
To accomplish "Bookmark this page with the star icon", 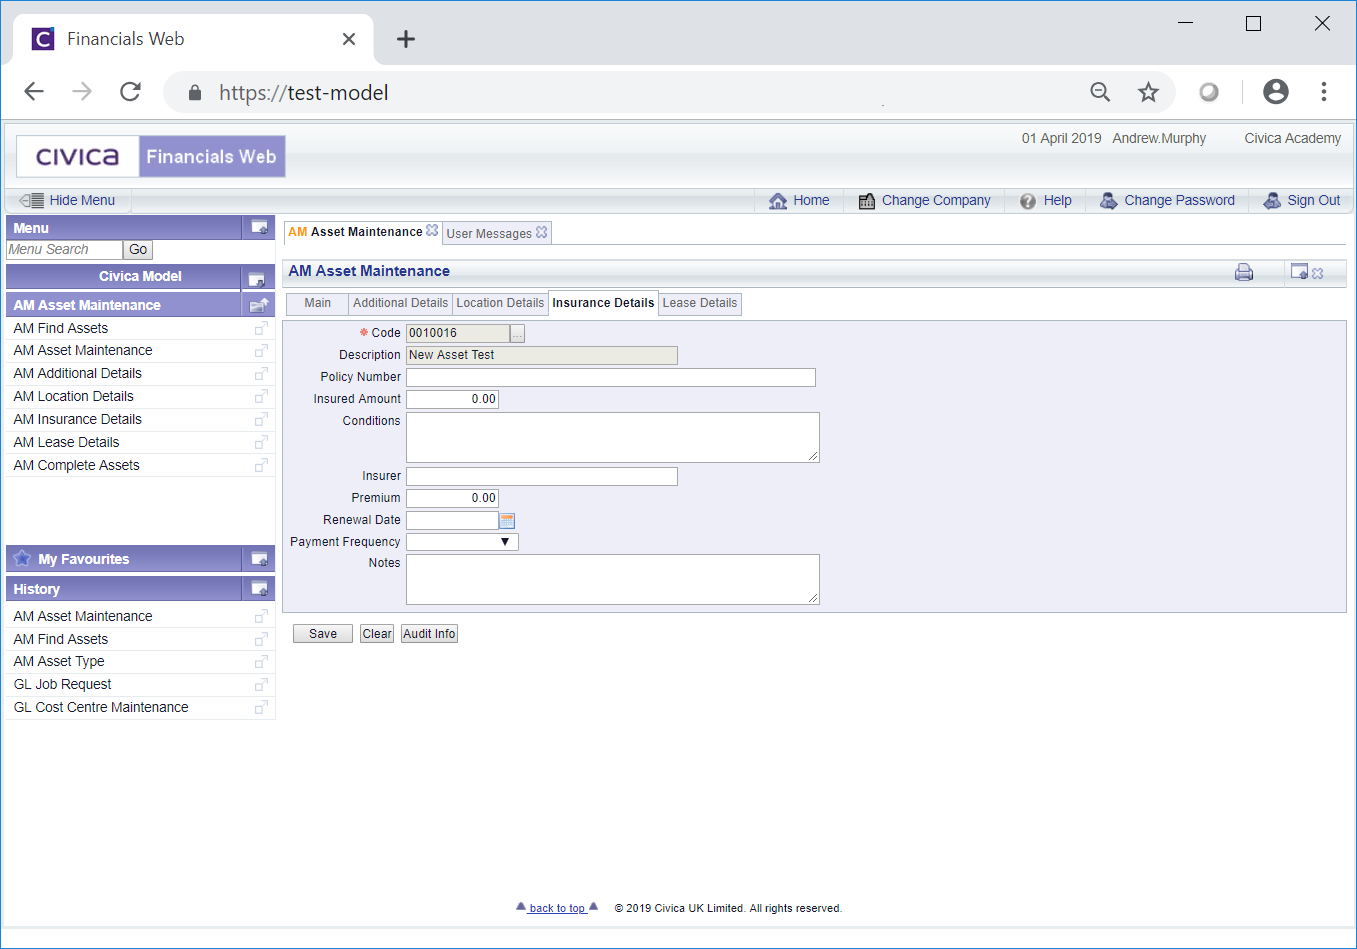I will click(x=1148, y=92).
